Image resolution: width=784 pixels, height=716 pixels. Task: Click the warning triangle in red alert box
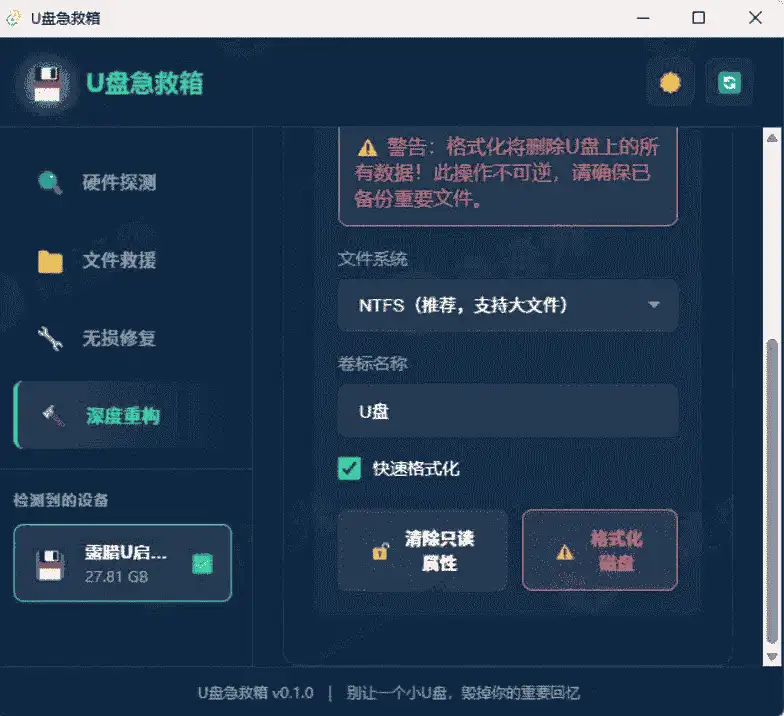pos(368,148)
